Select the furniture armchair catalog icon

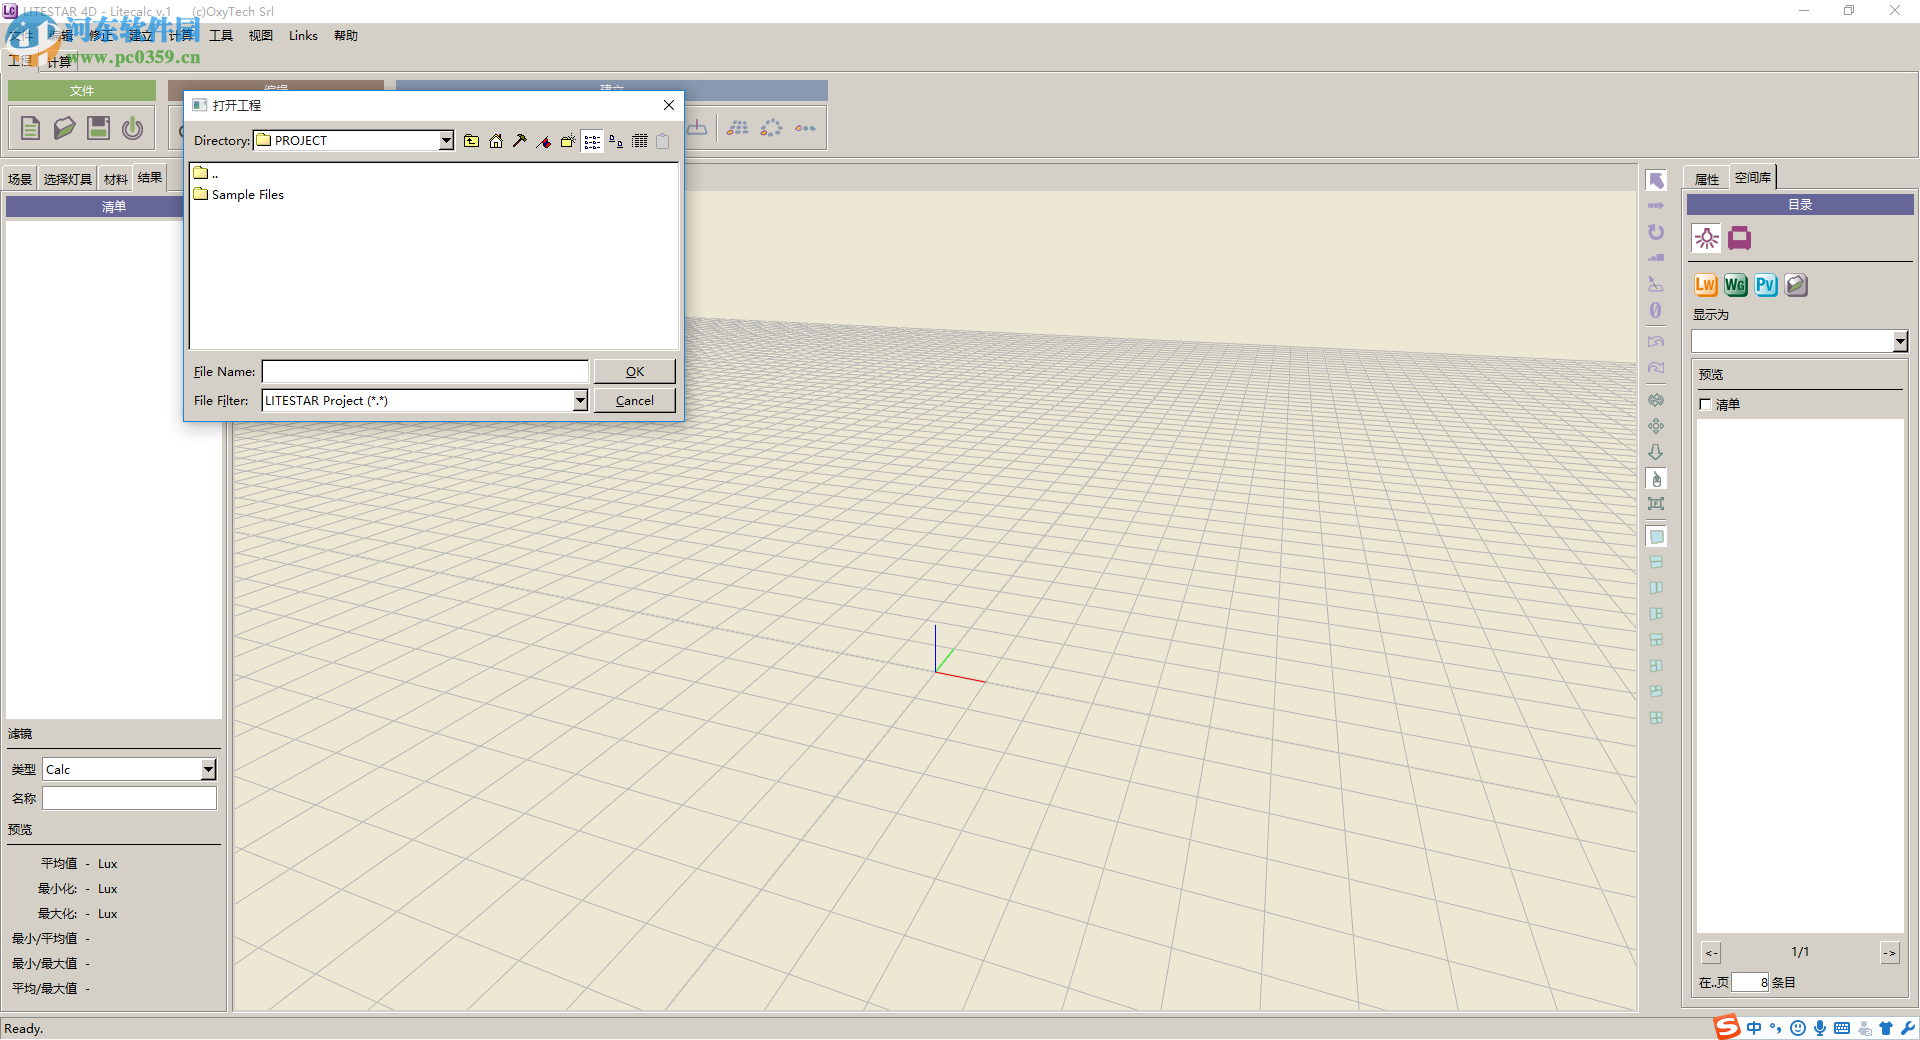tap(1740, 238)
